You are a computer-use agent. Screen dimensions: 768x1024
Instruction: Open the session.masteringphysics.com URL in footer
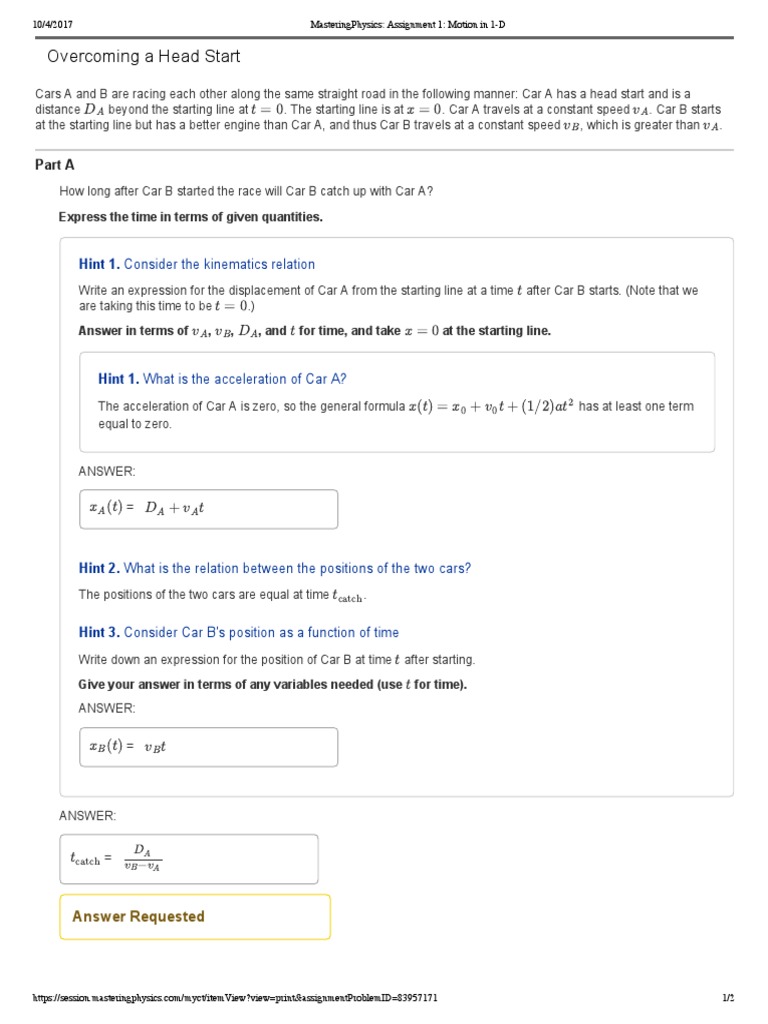(x=235, y=998)
